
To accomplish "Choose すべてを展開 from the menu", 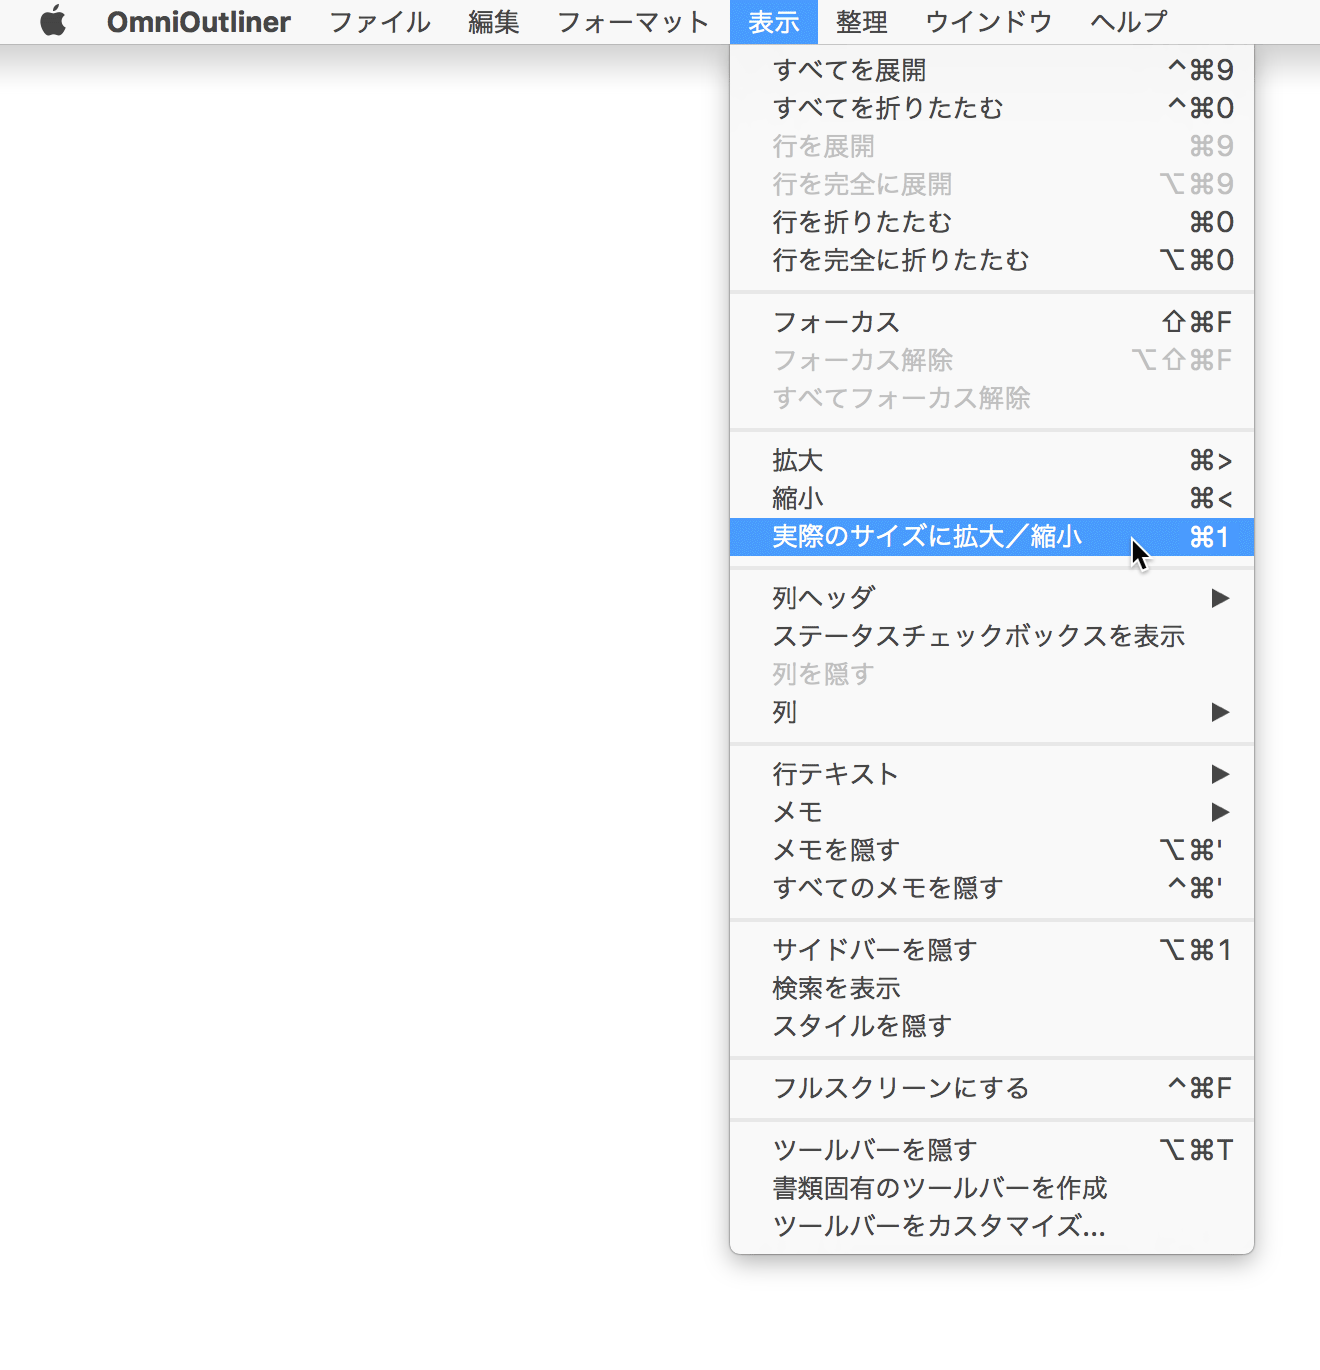I will [x=992, y=70].
